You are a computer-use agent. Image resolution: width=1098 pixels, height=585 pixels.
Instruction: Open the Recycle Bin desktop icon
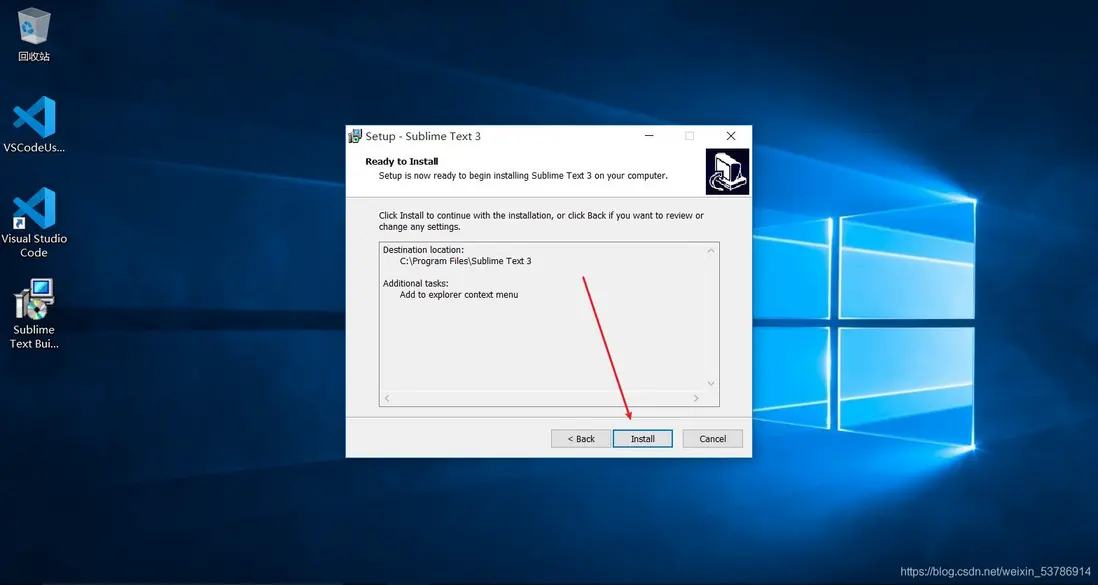click(34, 35)
